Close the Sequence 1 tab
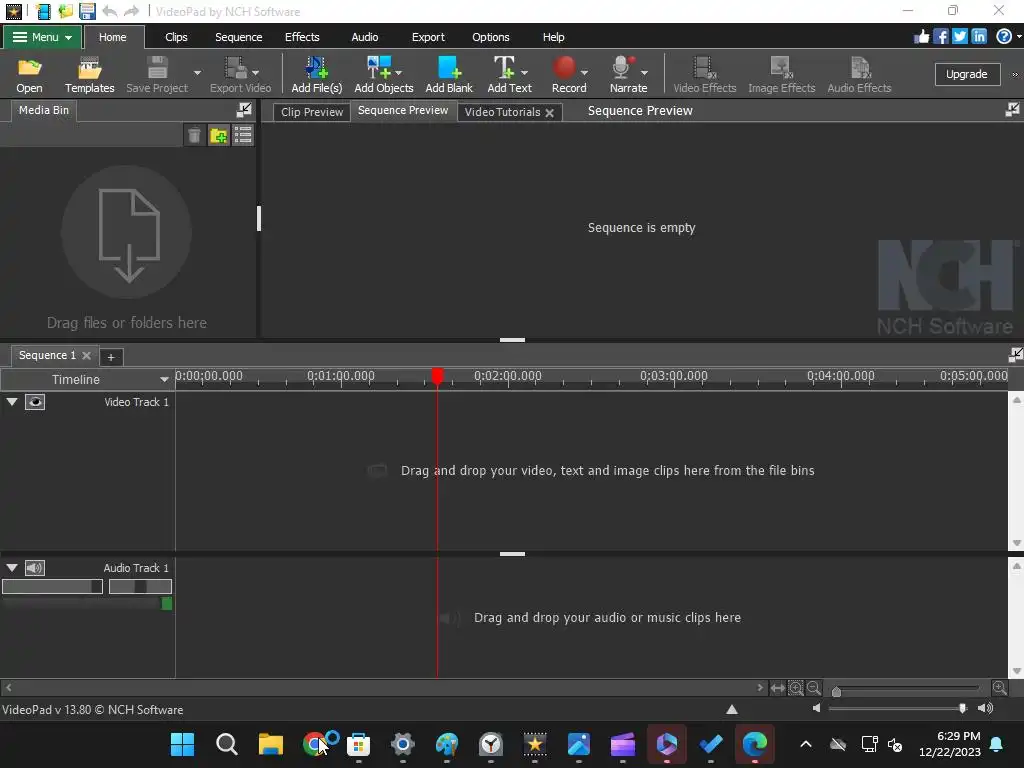The height and width of the screenshot is (768, 1024). (86, 355)
